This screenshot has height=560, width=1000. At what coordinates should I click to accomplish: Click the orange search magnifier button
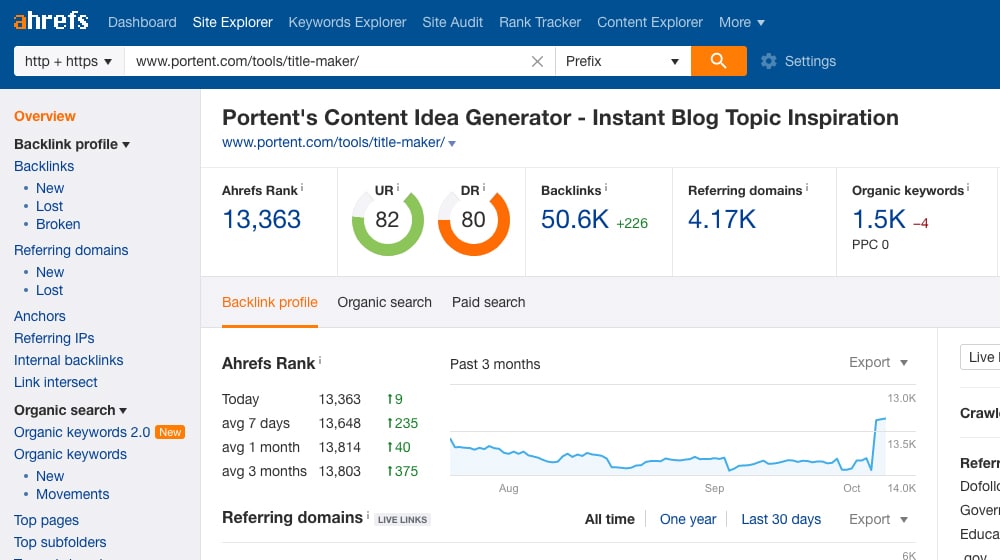719,61
